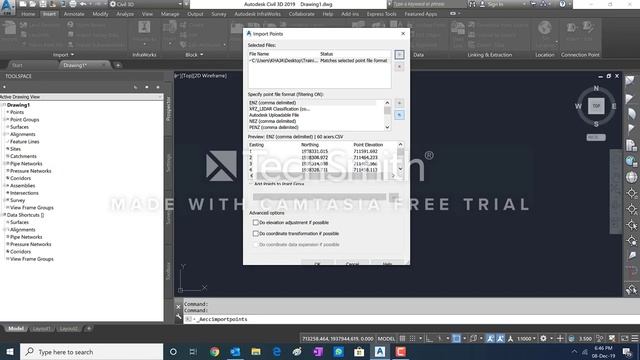Select Feature Lines in Toolspace tree
Screen dimensions: 640x360
tap(24, 142)
